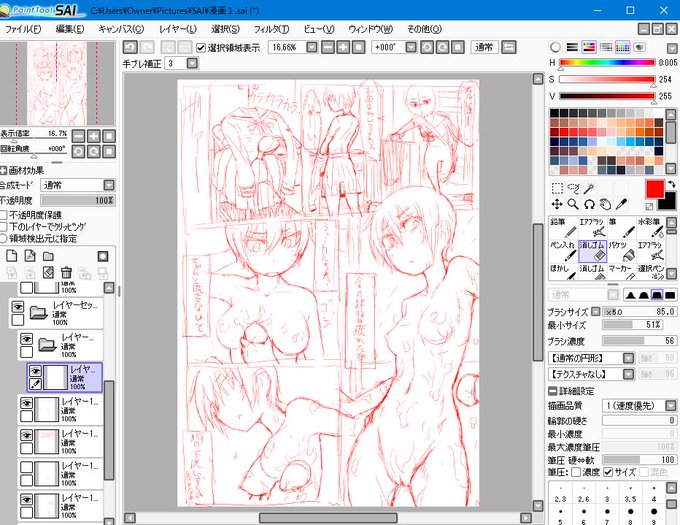
Task: Select the 水彩筆 (watercolor) brush tool
Action: coord(651,228)
